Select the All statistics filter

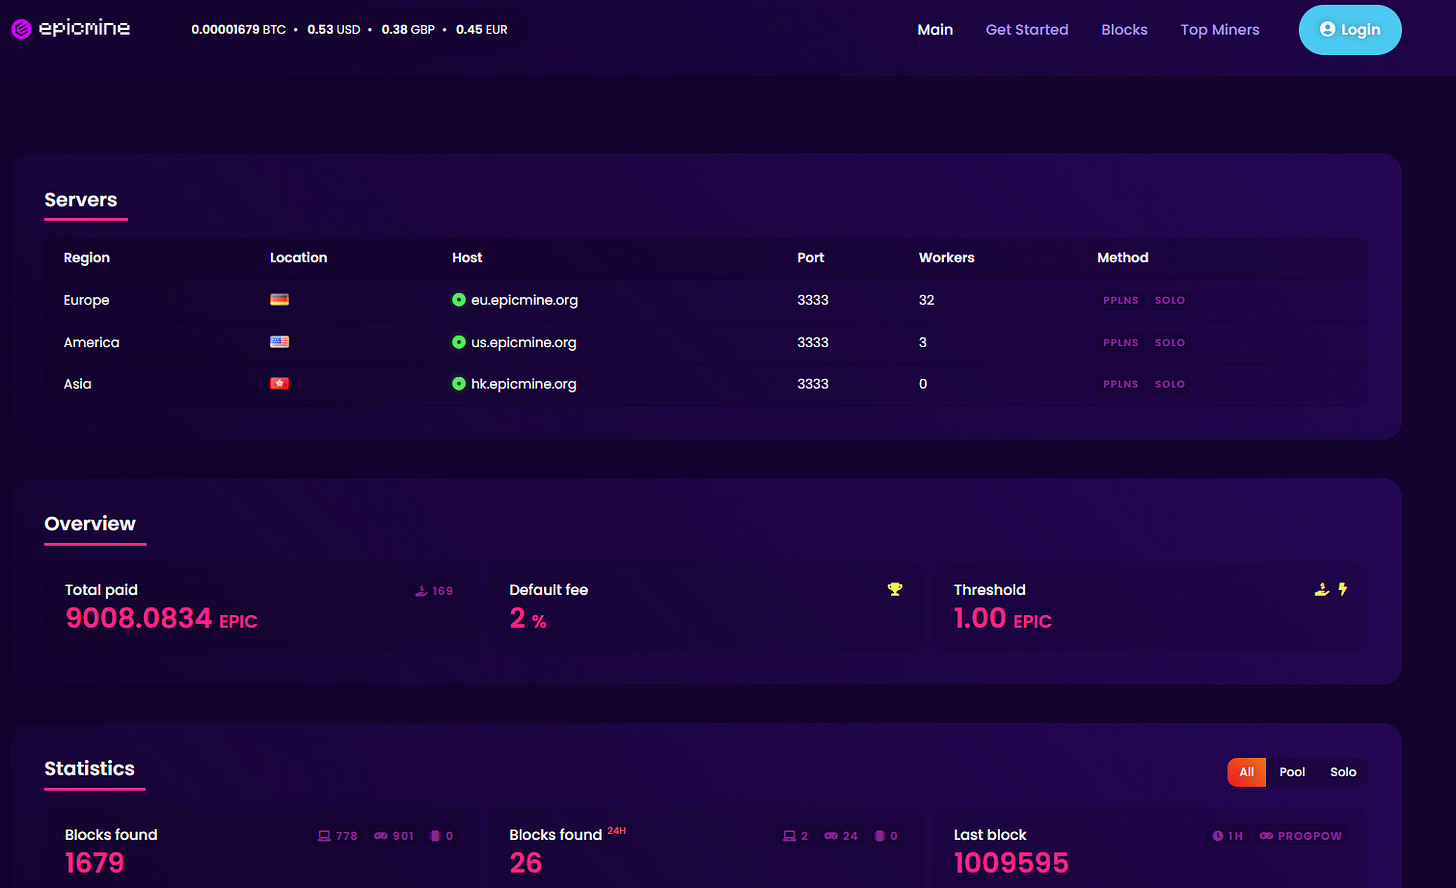click(1247, 772)
